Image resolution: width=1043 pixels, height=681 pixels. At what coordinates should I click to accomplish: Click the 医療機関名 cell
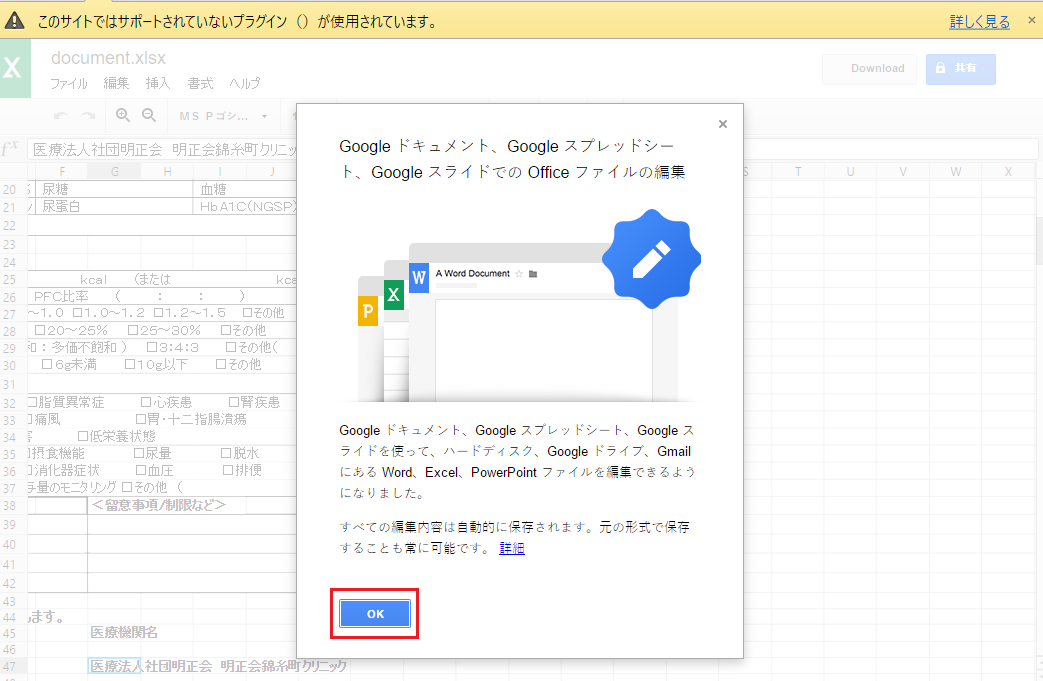point(124,632)
